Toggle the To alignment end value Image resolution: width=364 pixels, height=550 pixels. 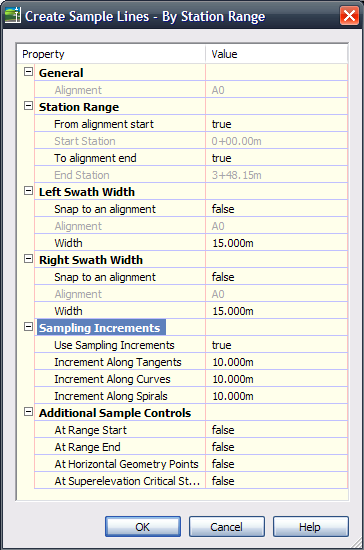pos(276,158)
